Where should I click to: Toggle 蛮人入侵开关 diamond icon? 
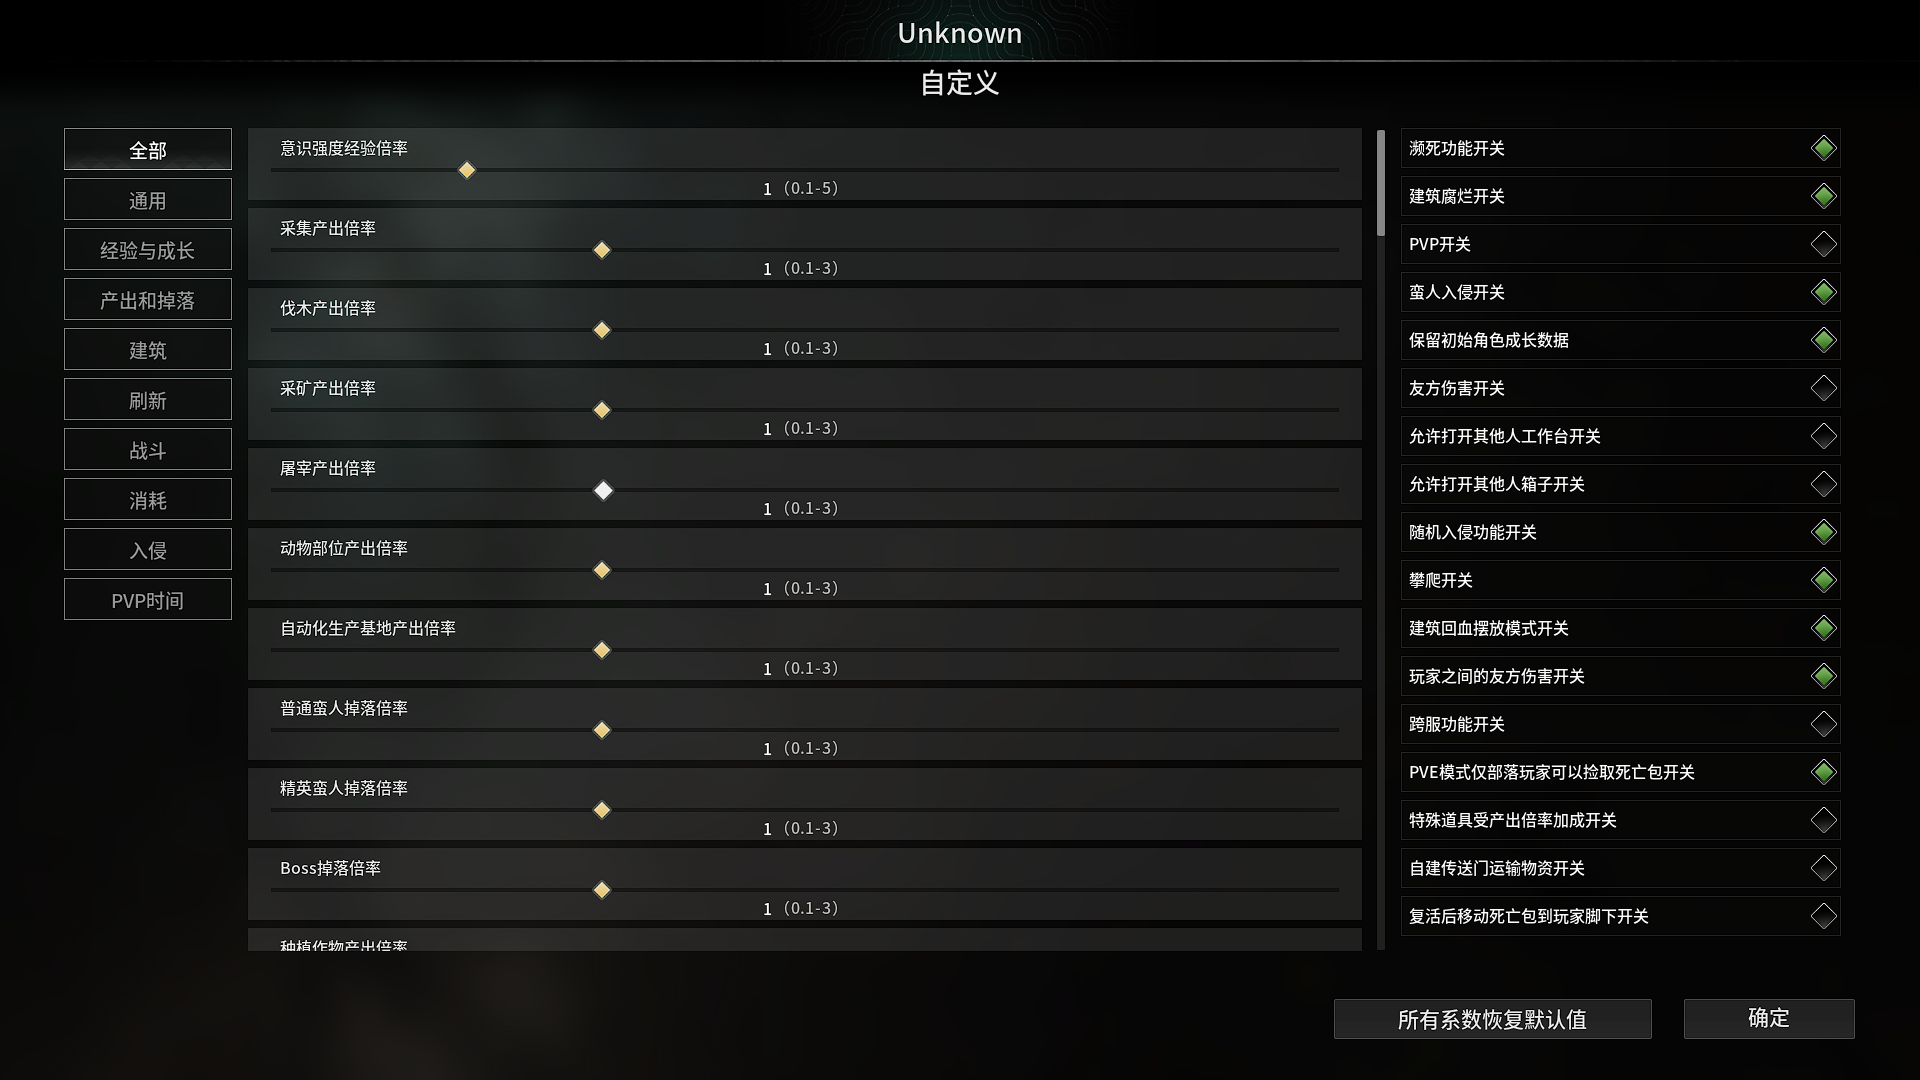[x=1823, y=292]
